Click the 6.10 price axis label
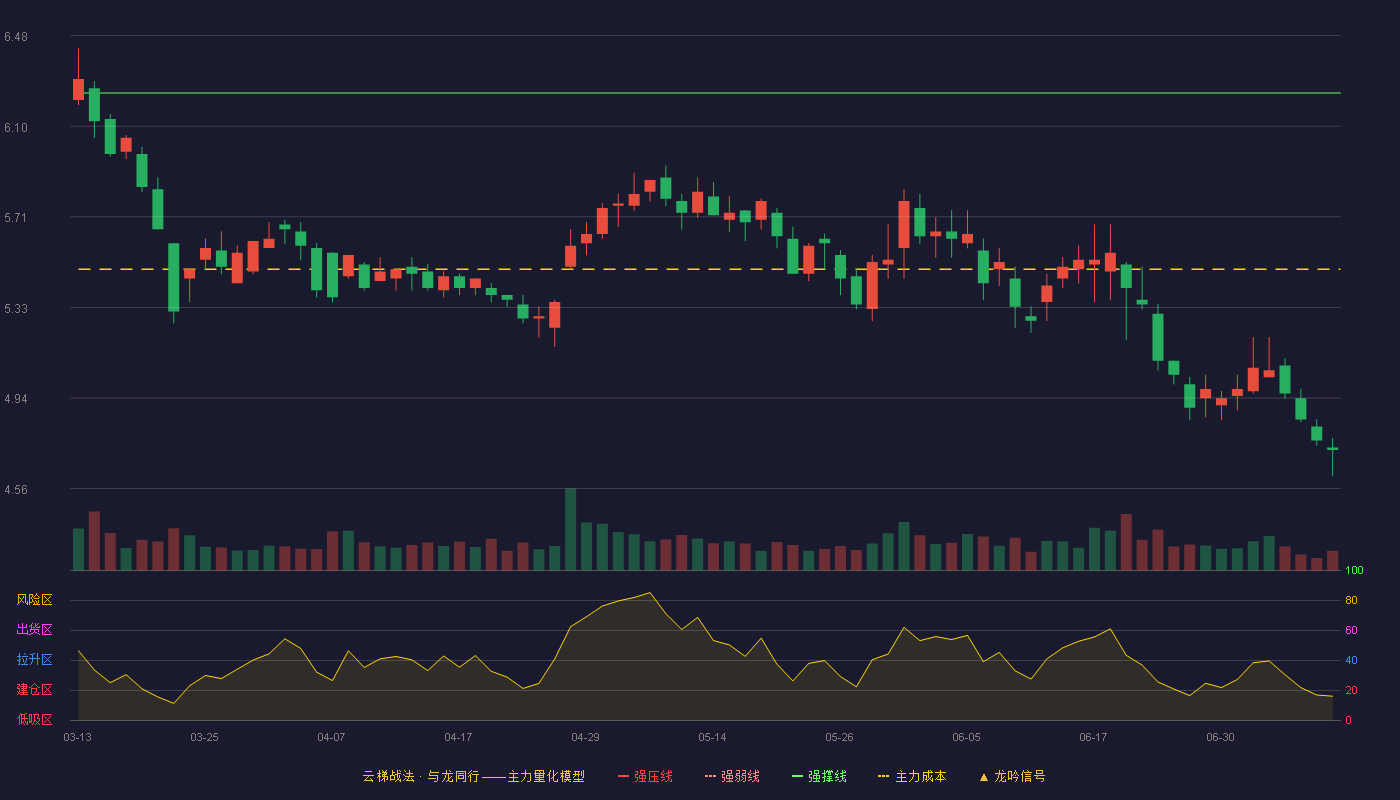The width and height of the screenshot is (1400, 800). click(16, 128)
